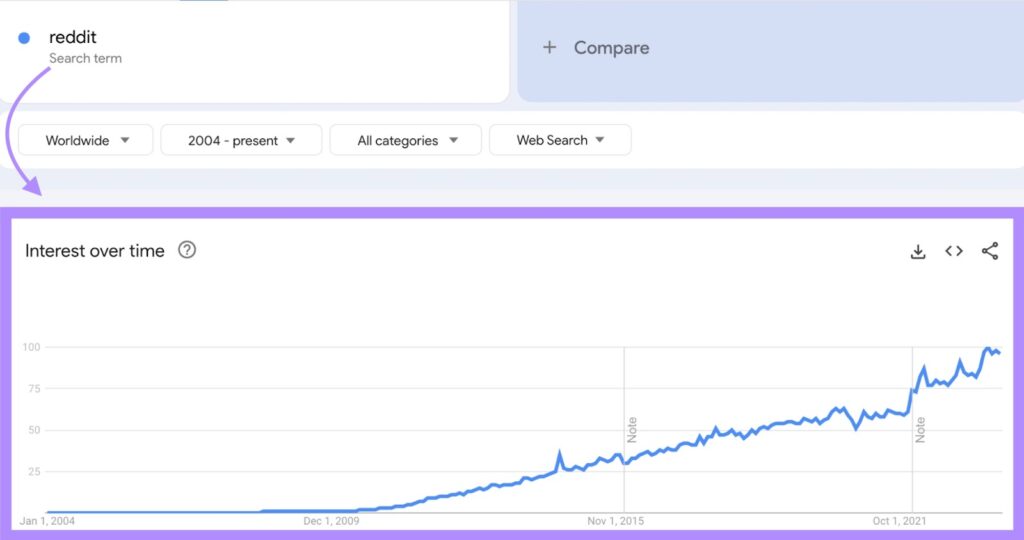Click the Search term label under reddit

pyautogui.click(x=85, y=58)
